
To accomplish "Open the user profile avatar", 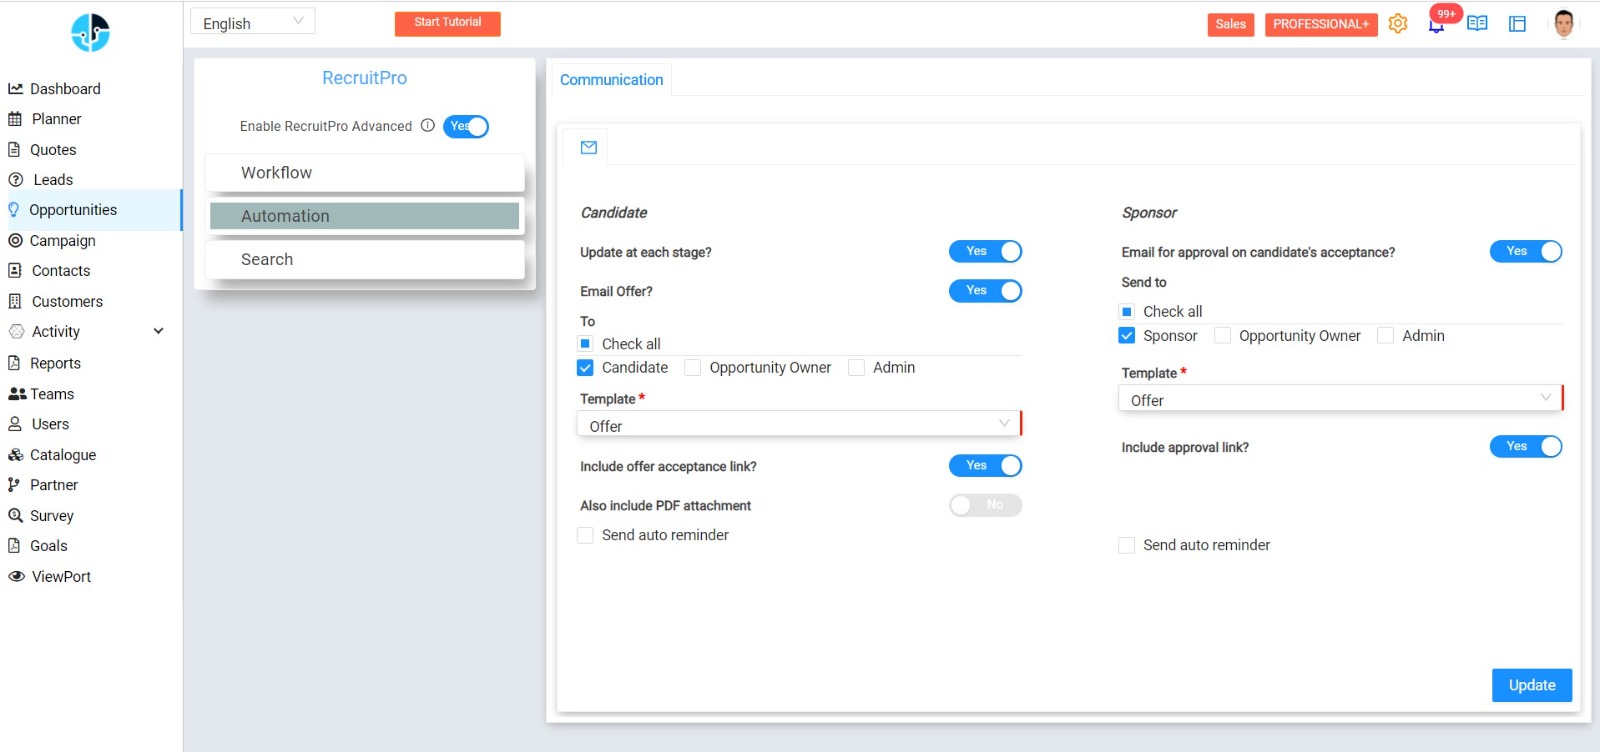I will coord(1565,24).
